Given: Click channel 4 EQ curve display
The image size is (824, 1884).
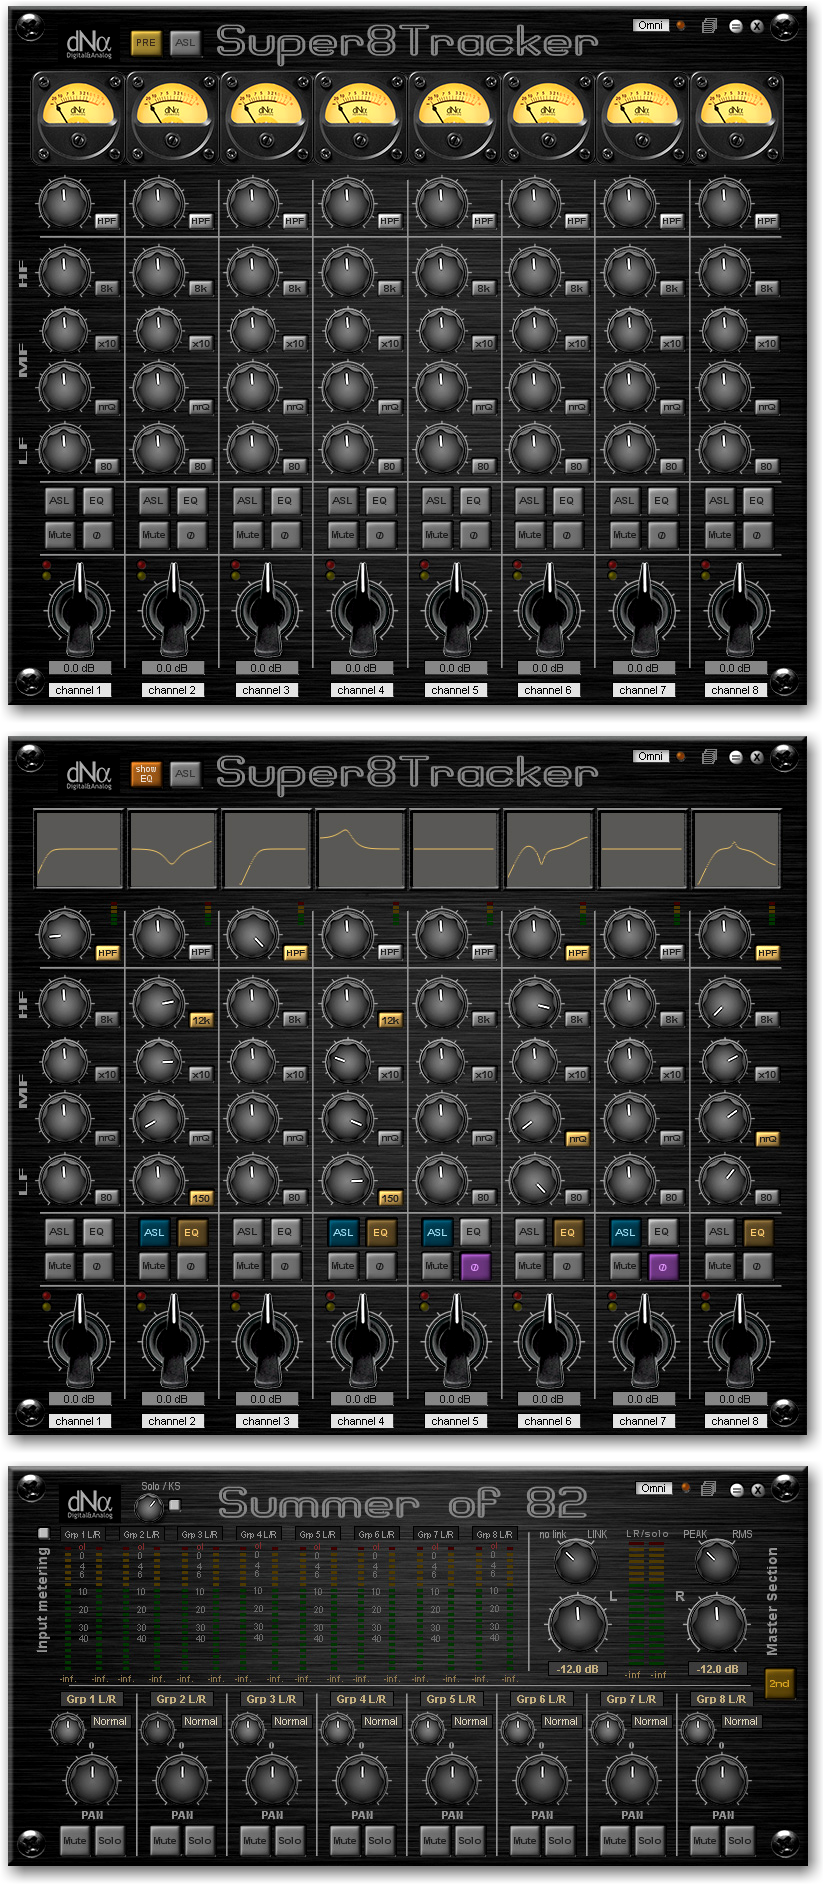Looking at the screenshot, I should 361,850.
